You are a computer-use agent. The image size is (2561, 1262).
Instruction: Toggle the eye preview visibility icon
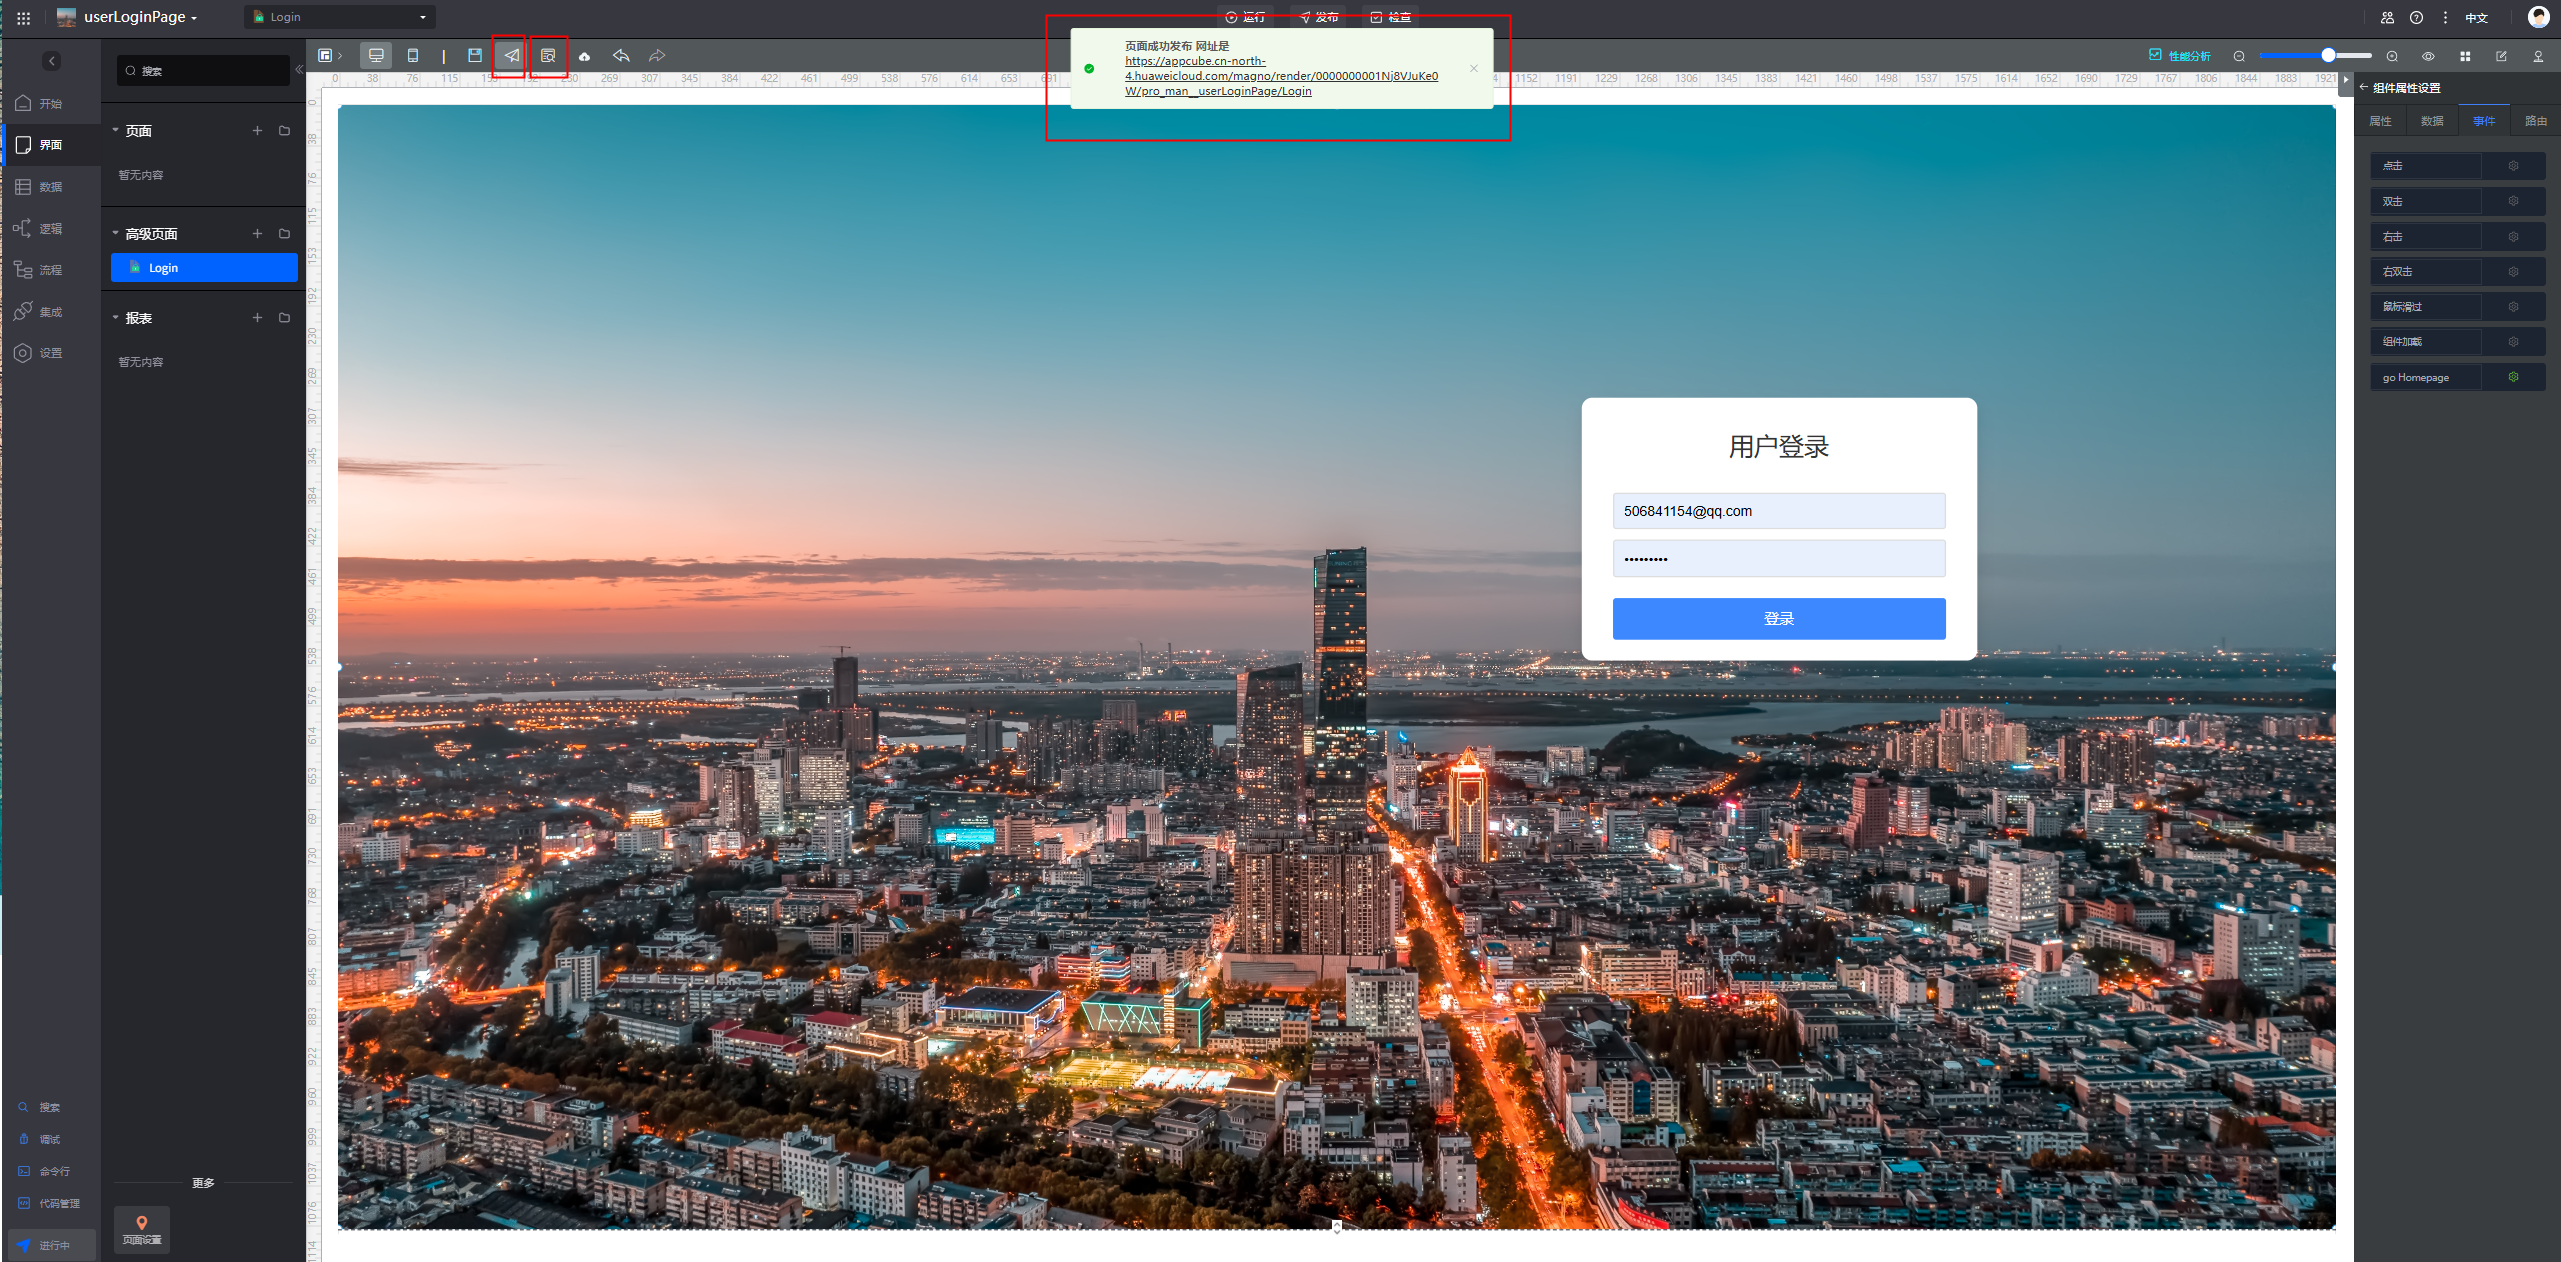2428,56
